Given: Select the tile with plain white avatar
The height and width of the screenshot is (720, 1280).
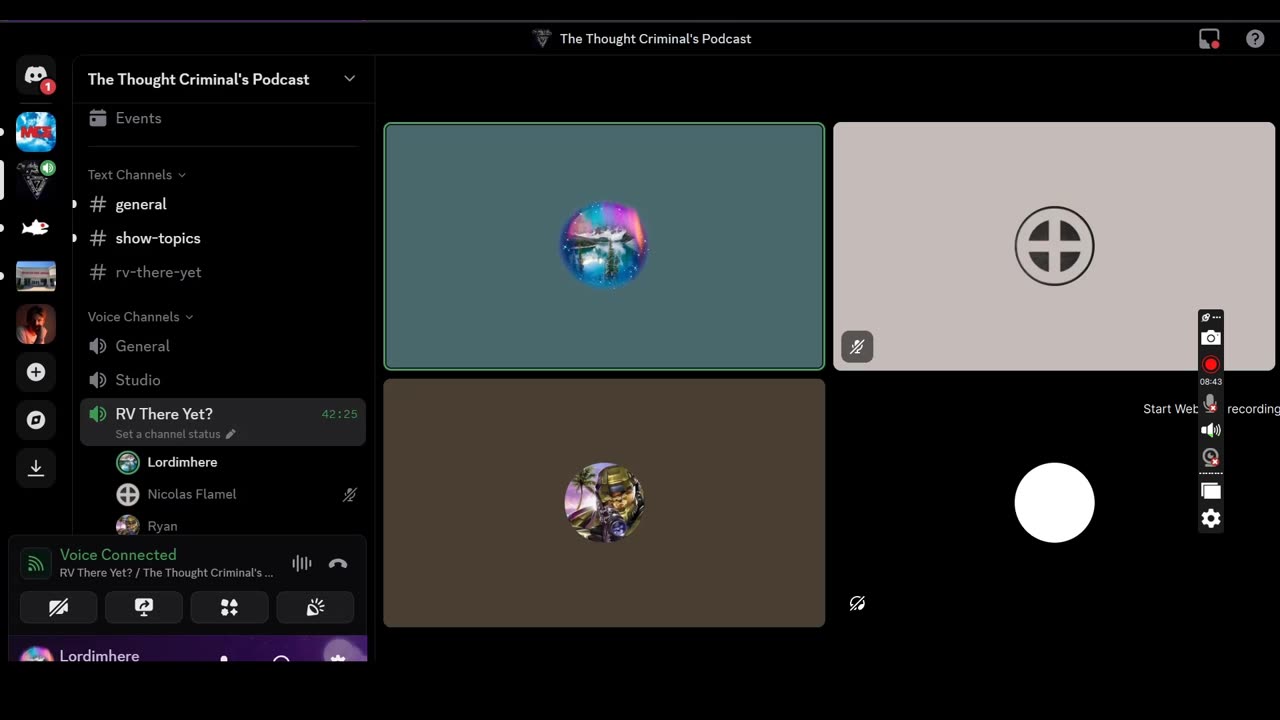Looking at the screenshot, I should [x=1054, y=503].
